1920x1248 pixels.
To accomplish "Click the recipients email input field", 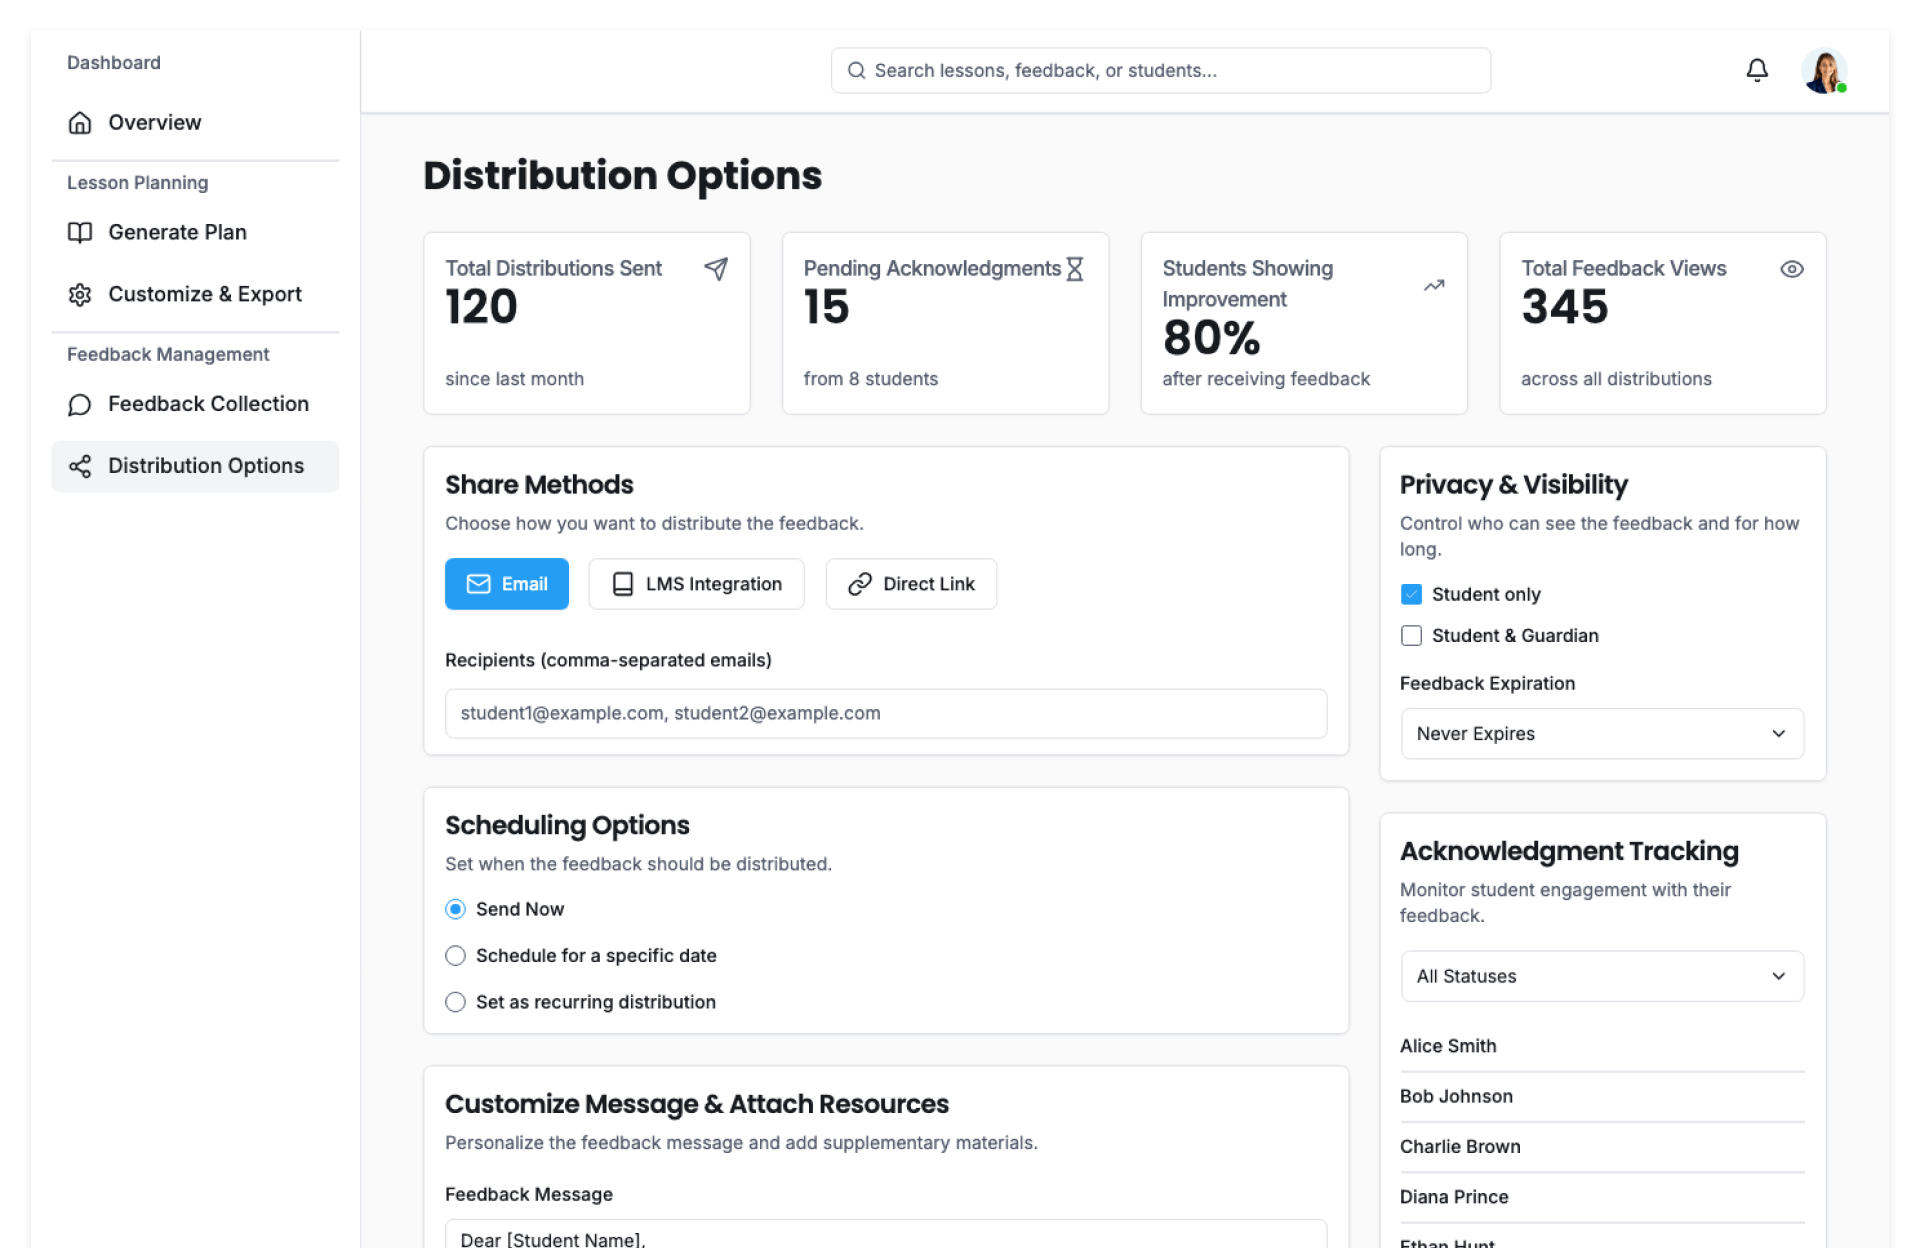I will pos(885,714).
